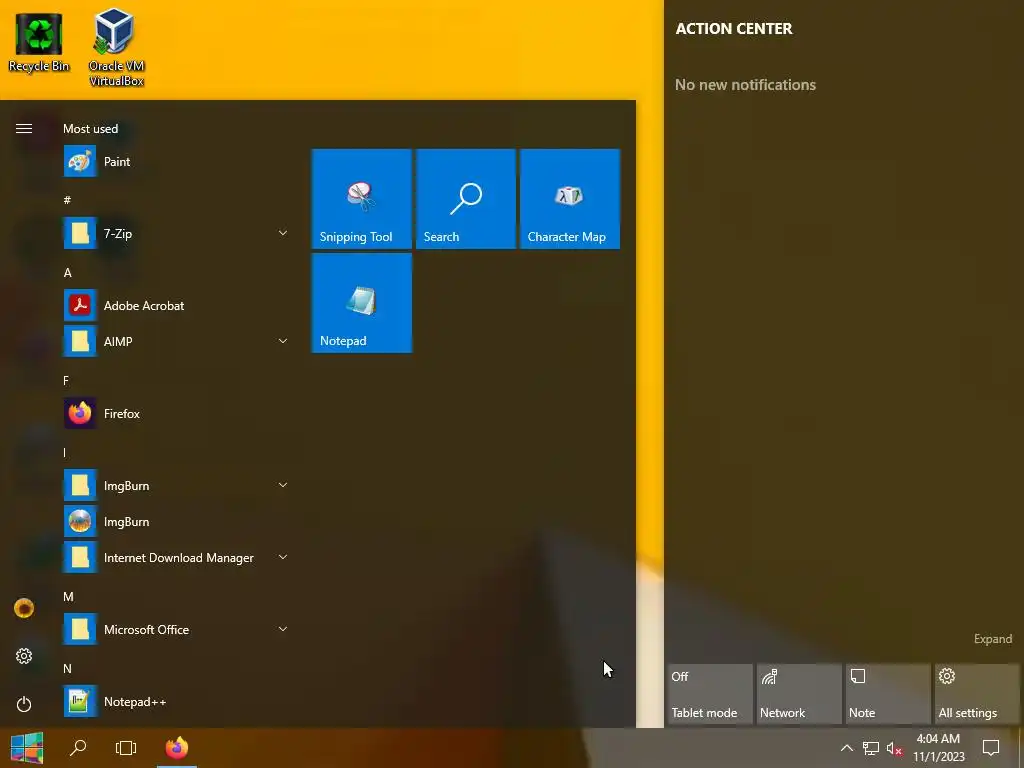1024x768 pixels.
Task: Open Paint from the Most used list
Action: pyautogui.click(x=176, y=161)
